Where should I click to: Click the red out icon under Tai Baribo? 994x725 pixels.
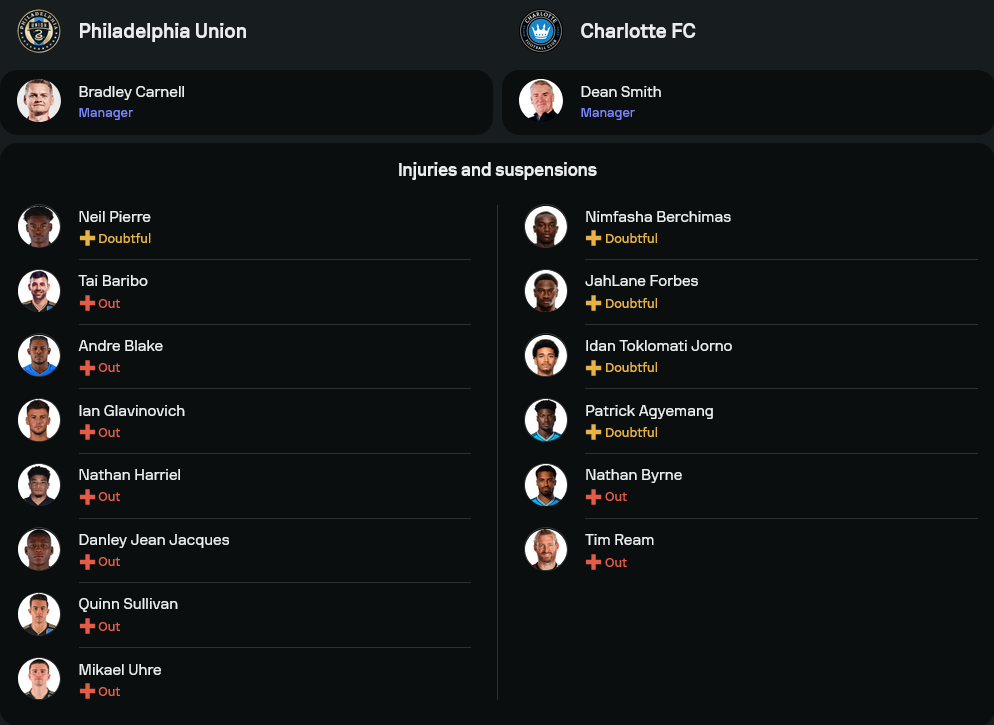tap(87, 303)
